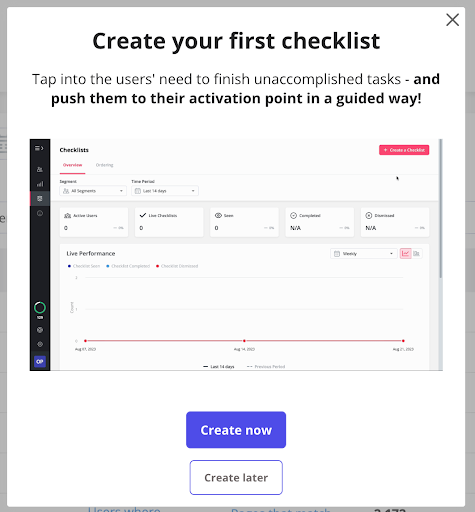475x512 pixels.
Task: Open the users icon in the dark sidebar
Action: (x=40, y=169)
